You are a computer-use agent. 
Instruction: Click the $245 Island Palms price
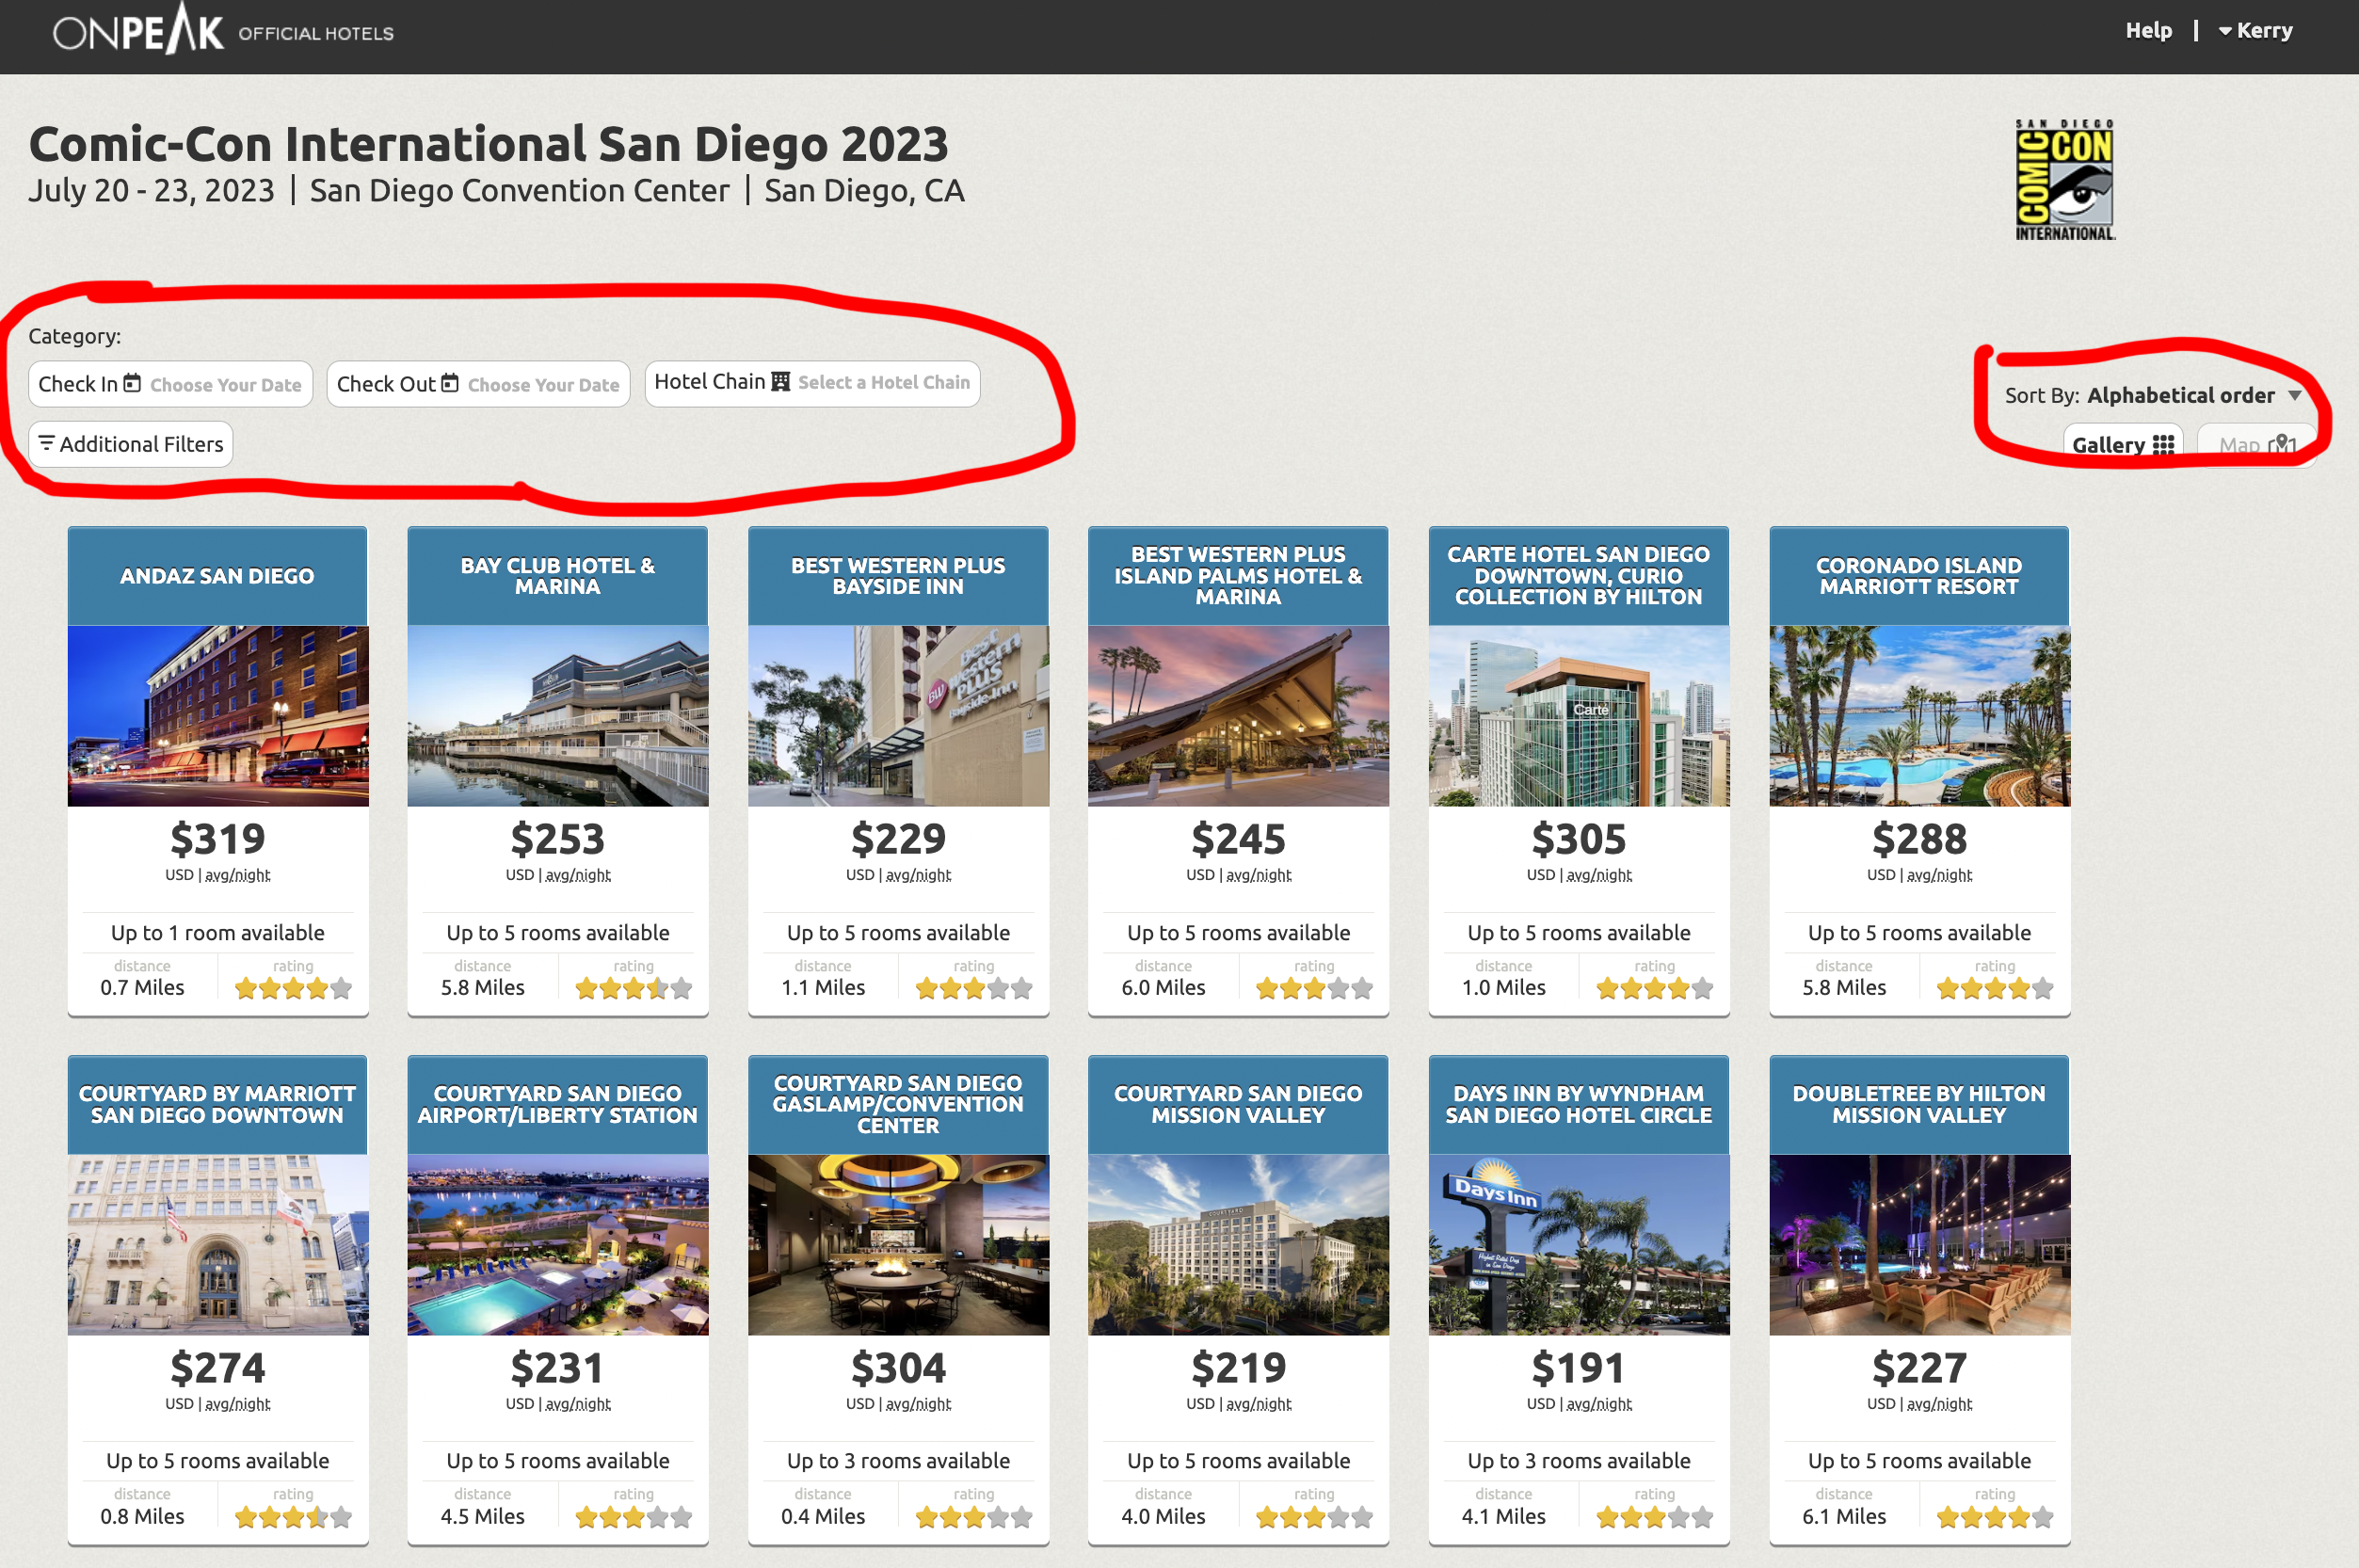tap(1238, 839)
